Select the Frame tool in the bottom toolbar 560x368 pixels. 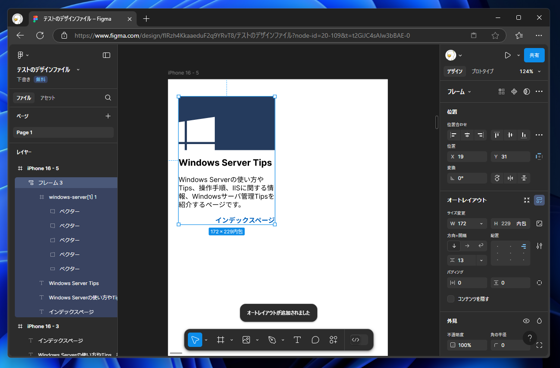pyautogui.click(x=221, y=340)
